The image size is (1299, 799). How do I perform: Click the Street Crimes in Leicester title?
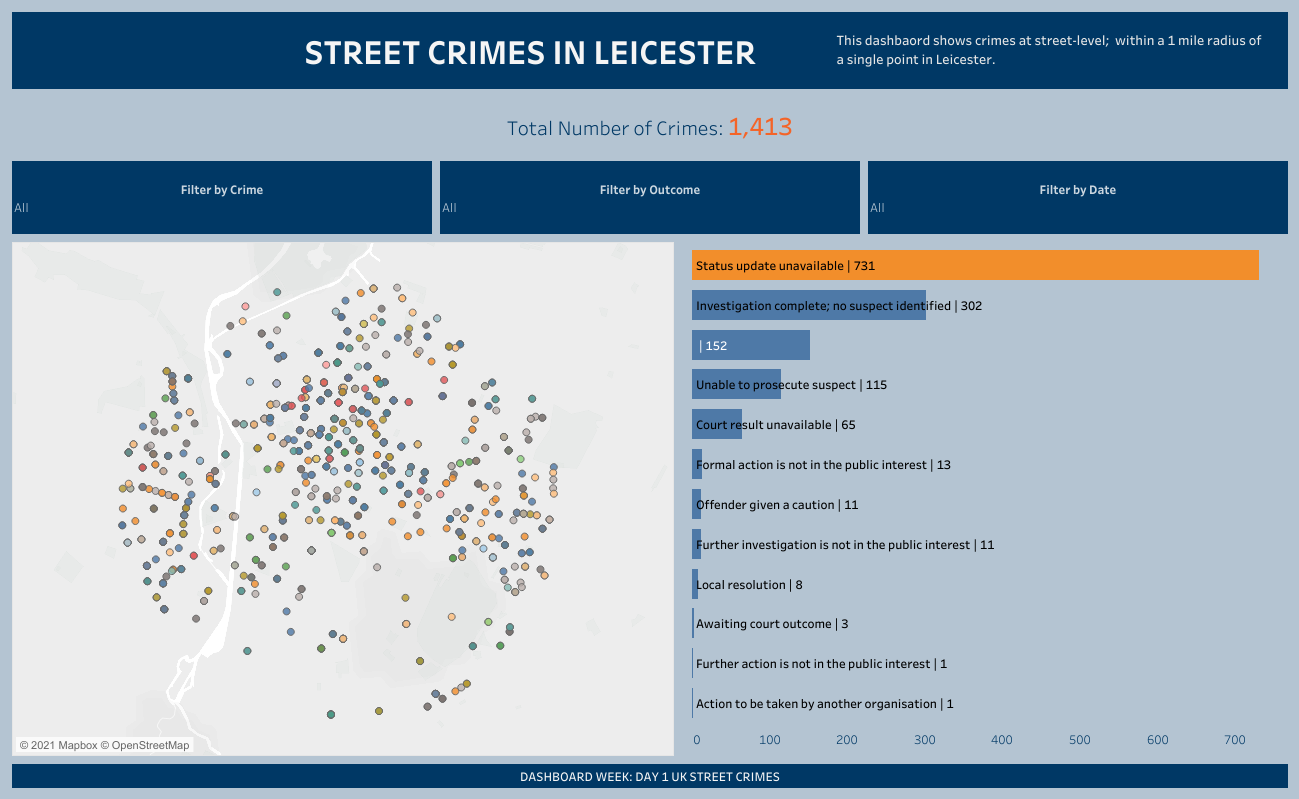click(x=530, y=53)
